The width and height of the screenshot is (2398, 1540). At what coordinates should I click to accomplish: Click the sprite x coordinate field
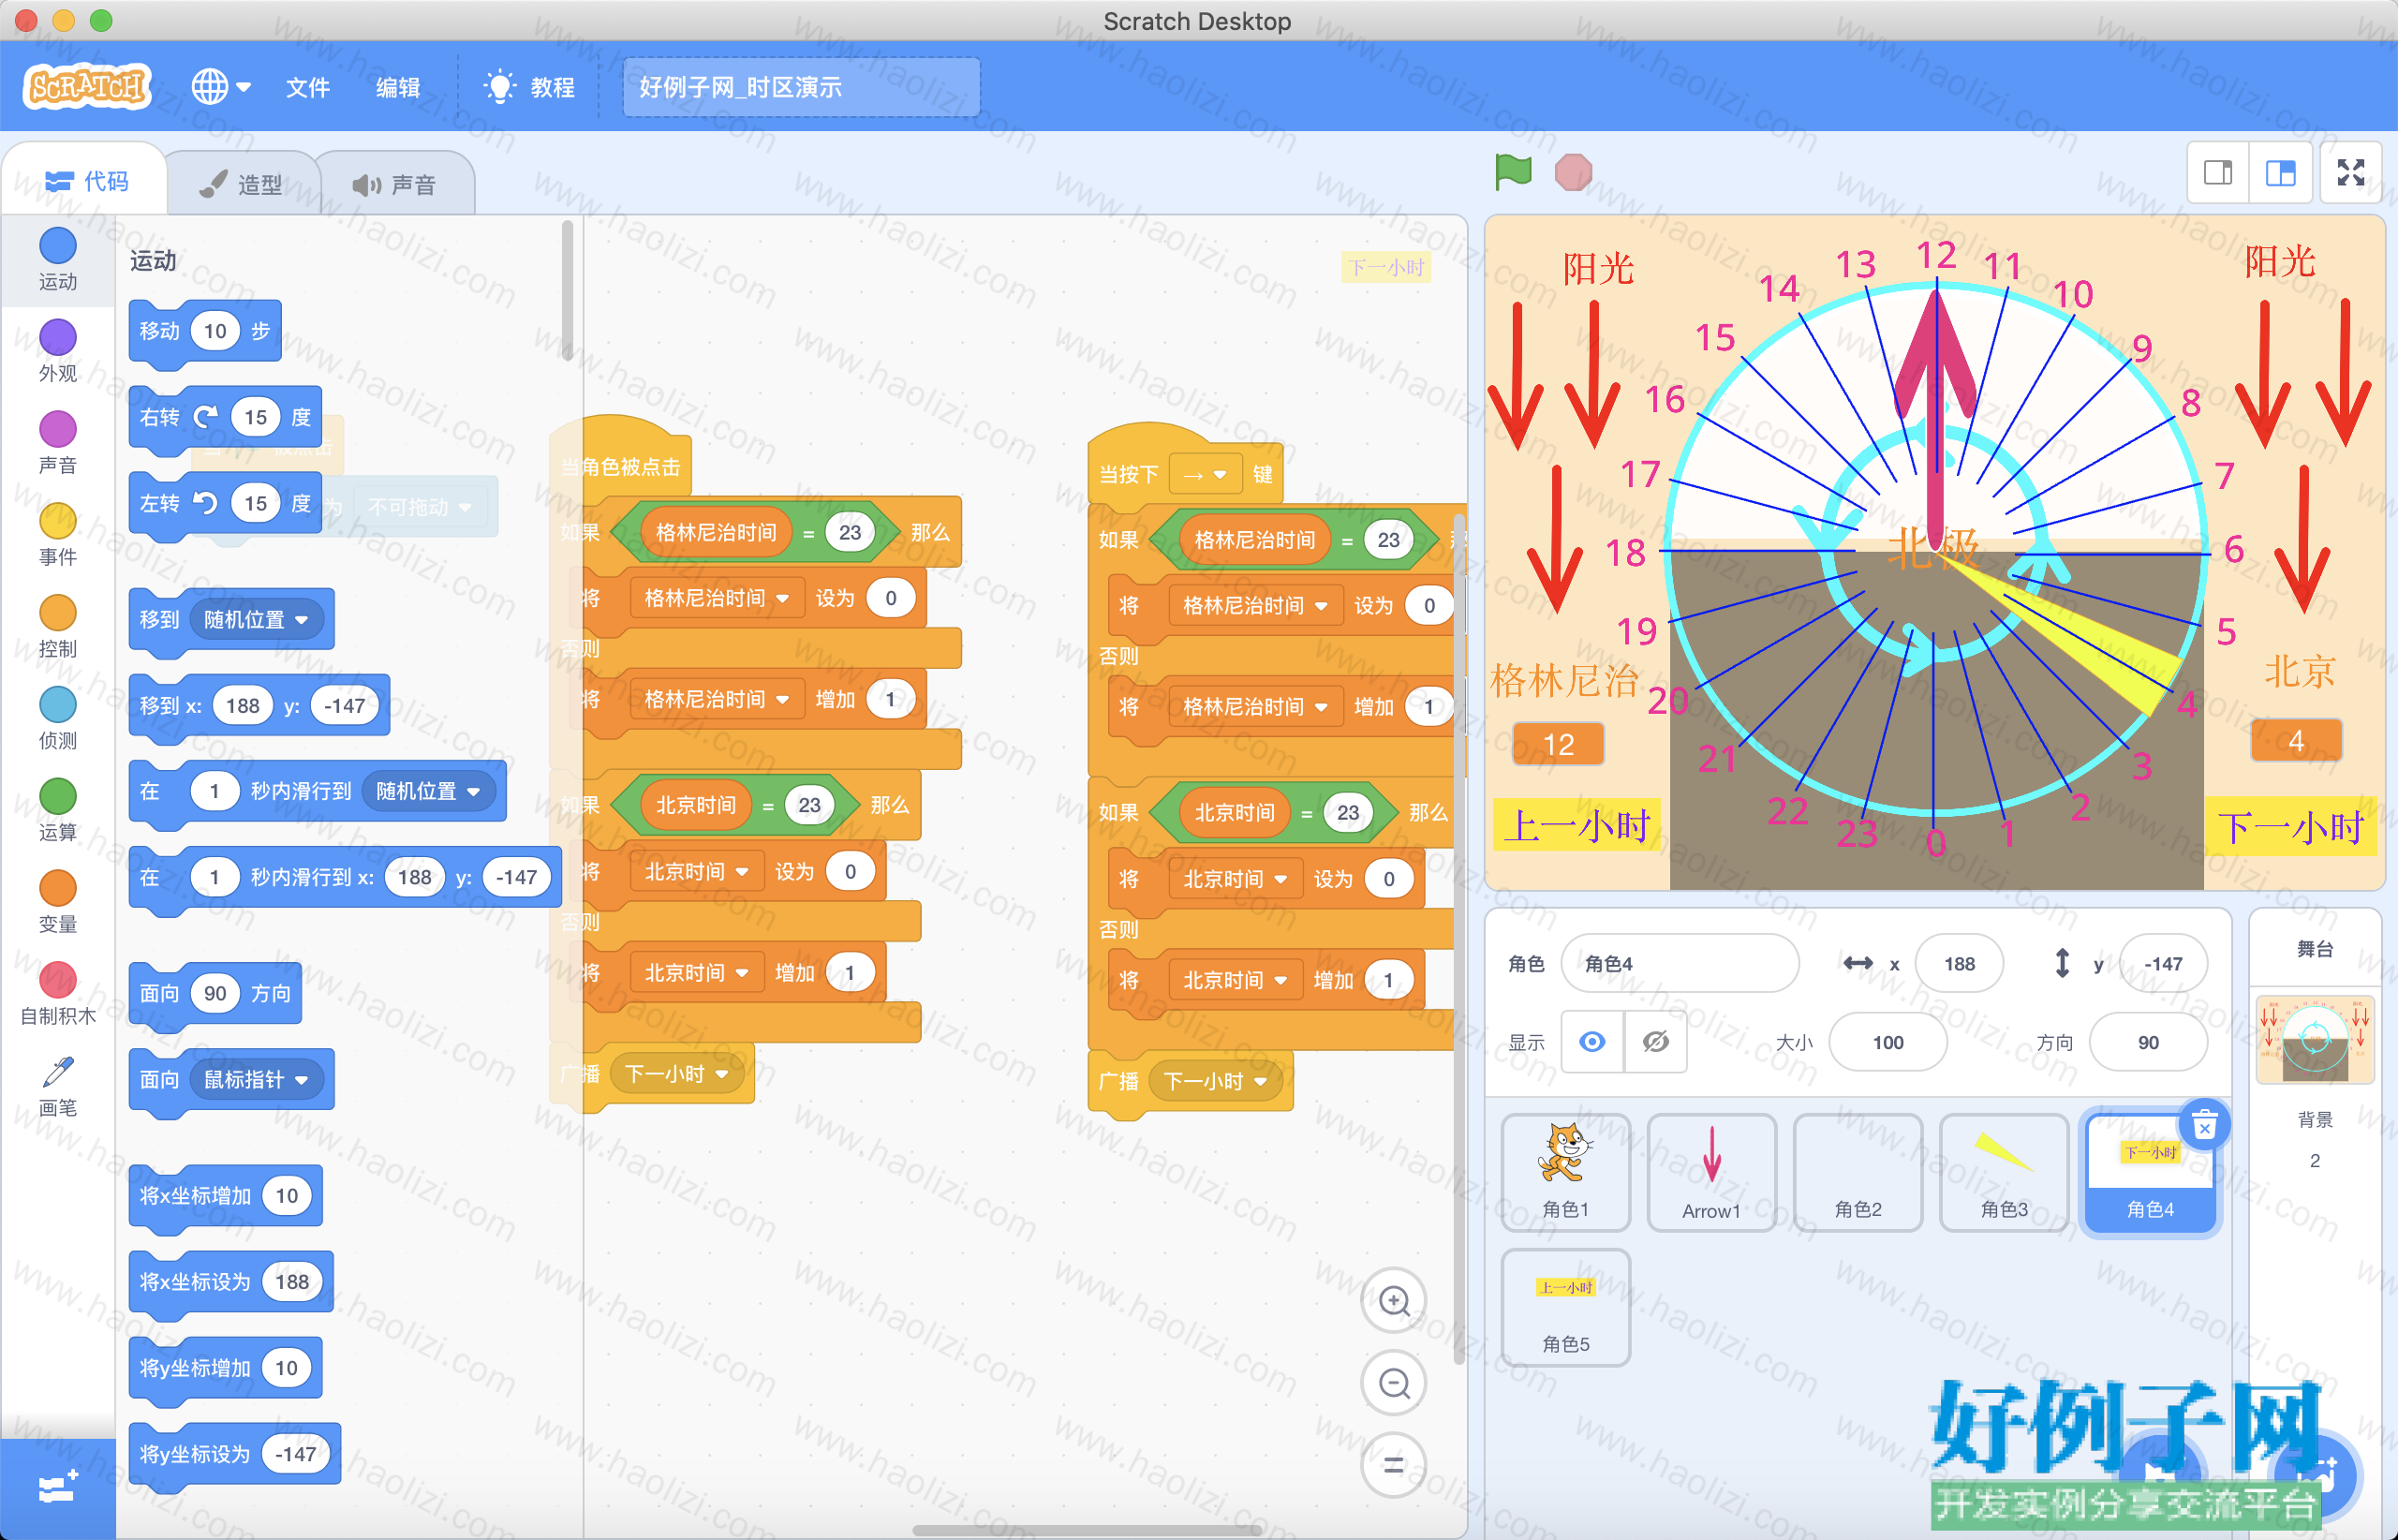(1959, 963)
